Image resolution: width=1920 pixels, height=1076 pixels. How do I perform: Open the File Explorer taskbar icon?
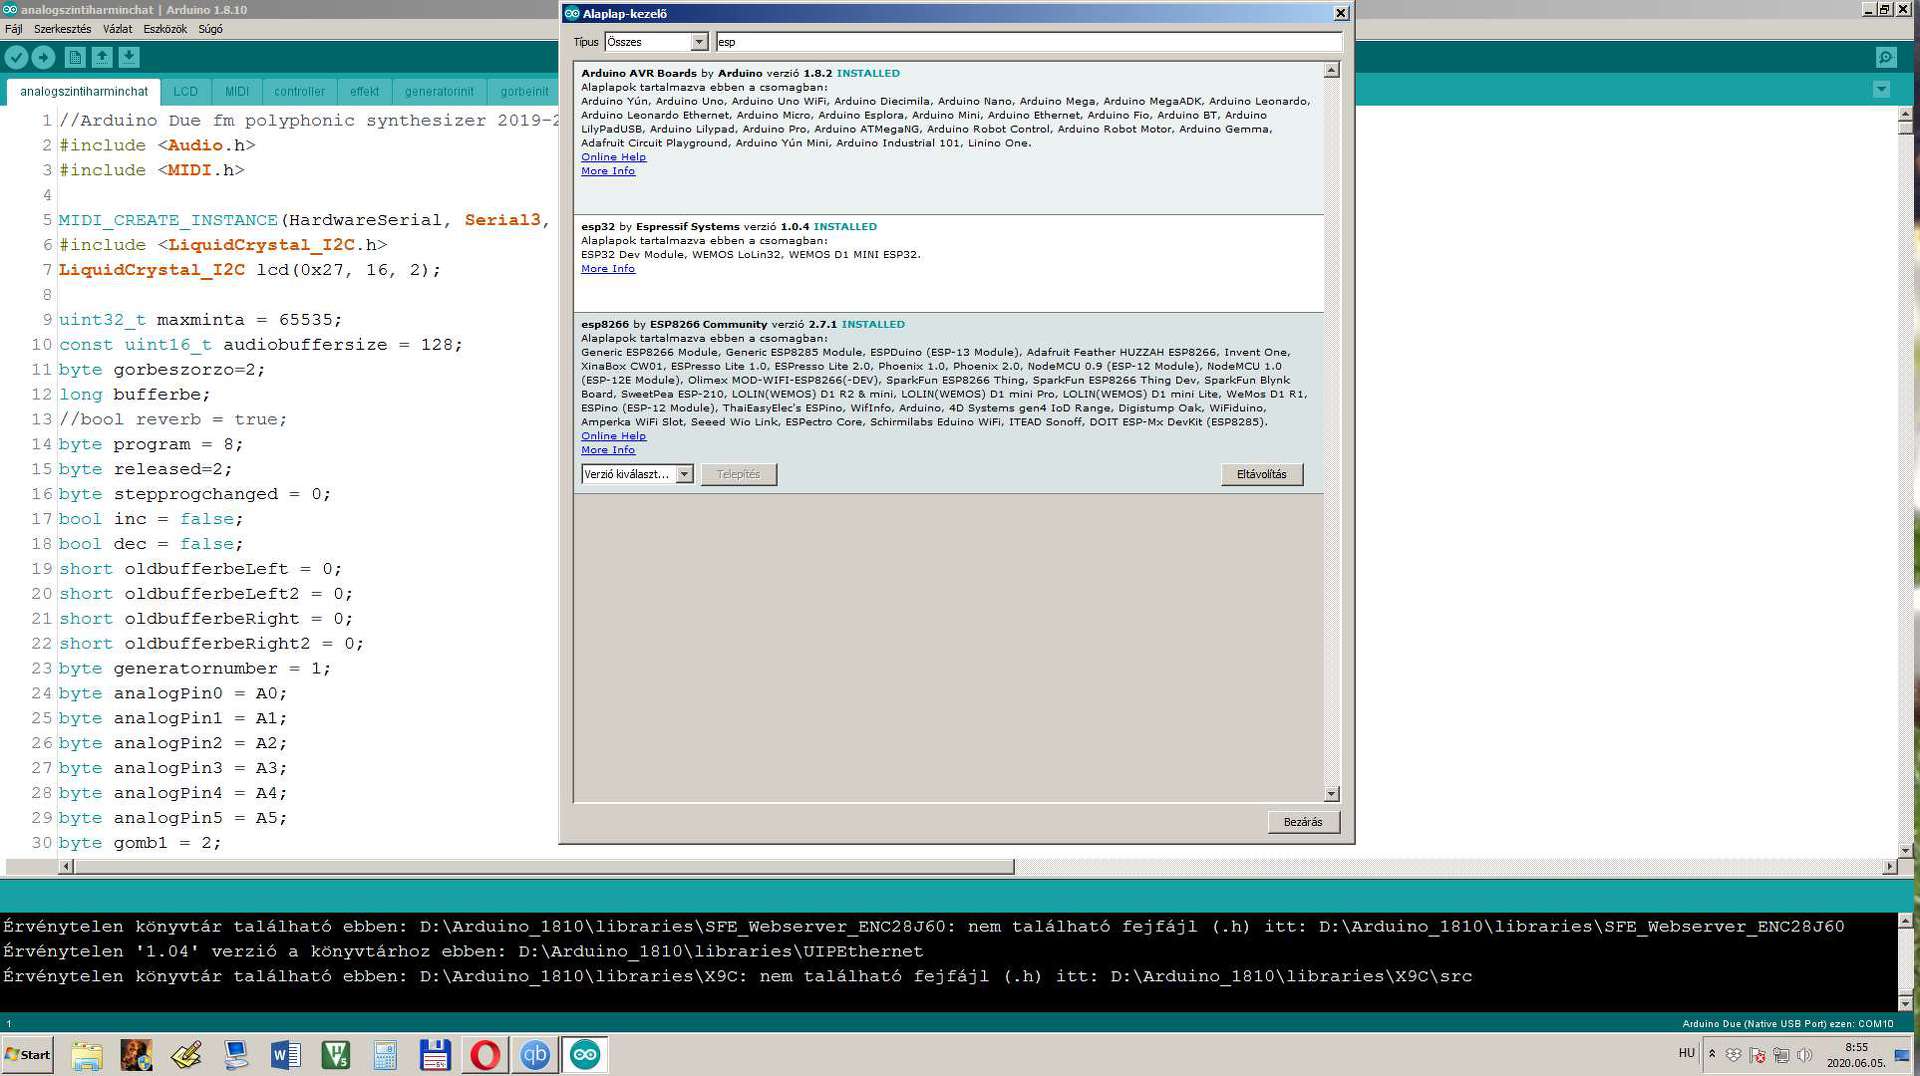(x=86, y=1055)
